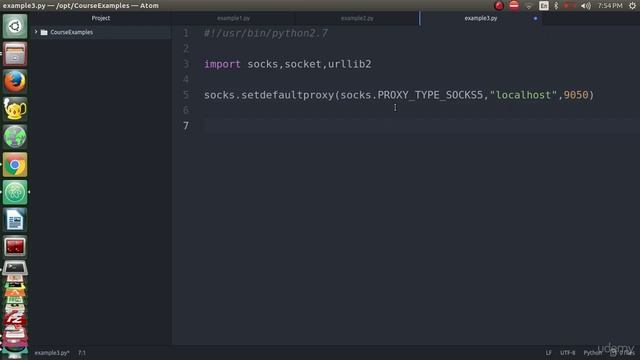The height and width of the screenshot is (360, 640).
Task: Click the "localhost" string literal
Action: coord(523,95)
